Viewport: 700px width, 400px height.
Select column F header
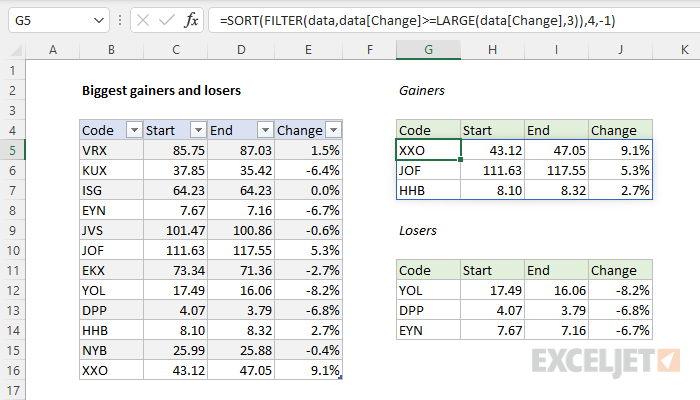pos(370,50)
